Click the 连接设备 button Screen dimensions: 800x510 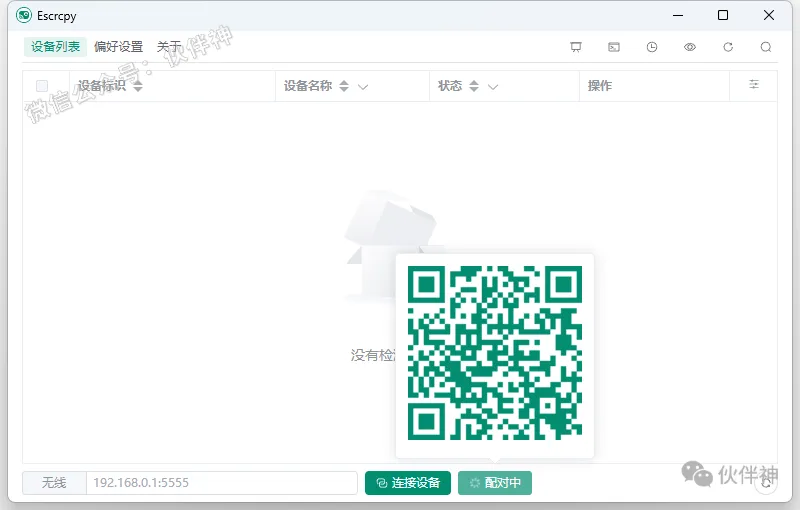tap(408, 482)
